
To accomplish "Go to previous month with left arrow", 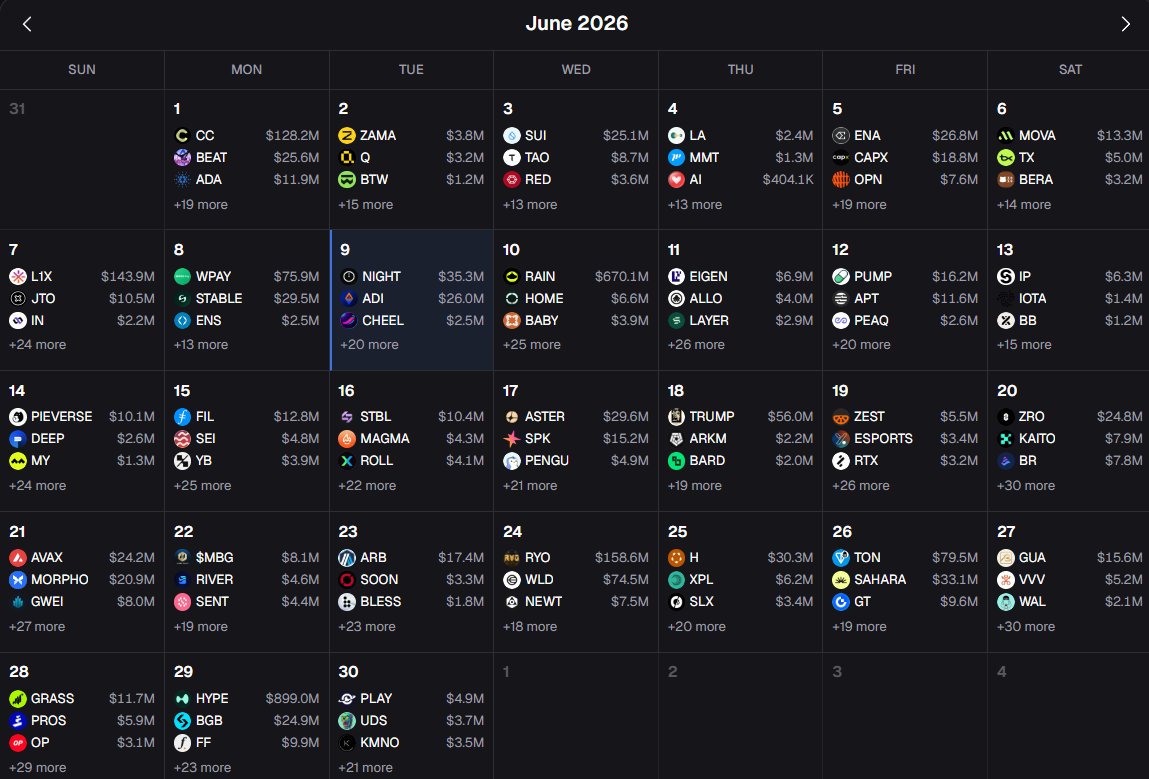I will coord(27,24).
